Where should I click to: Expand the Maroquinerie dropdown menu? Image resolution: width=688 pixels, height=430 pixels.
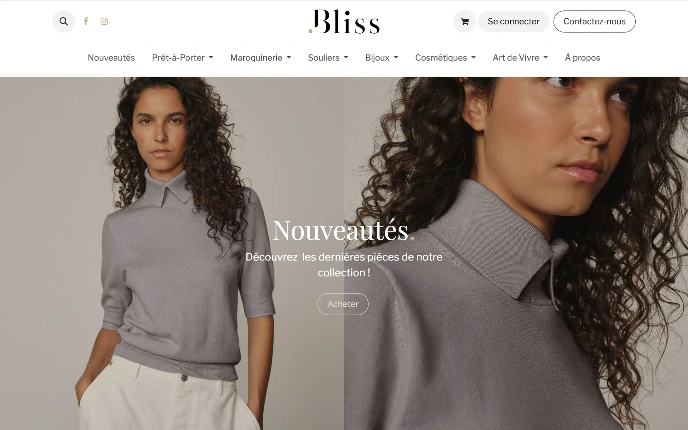(261, 57)
